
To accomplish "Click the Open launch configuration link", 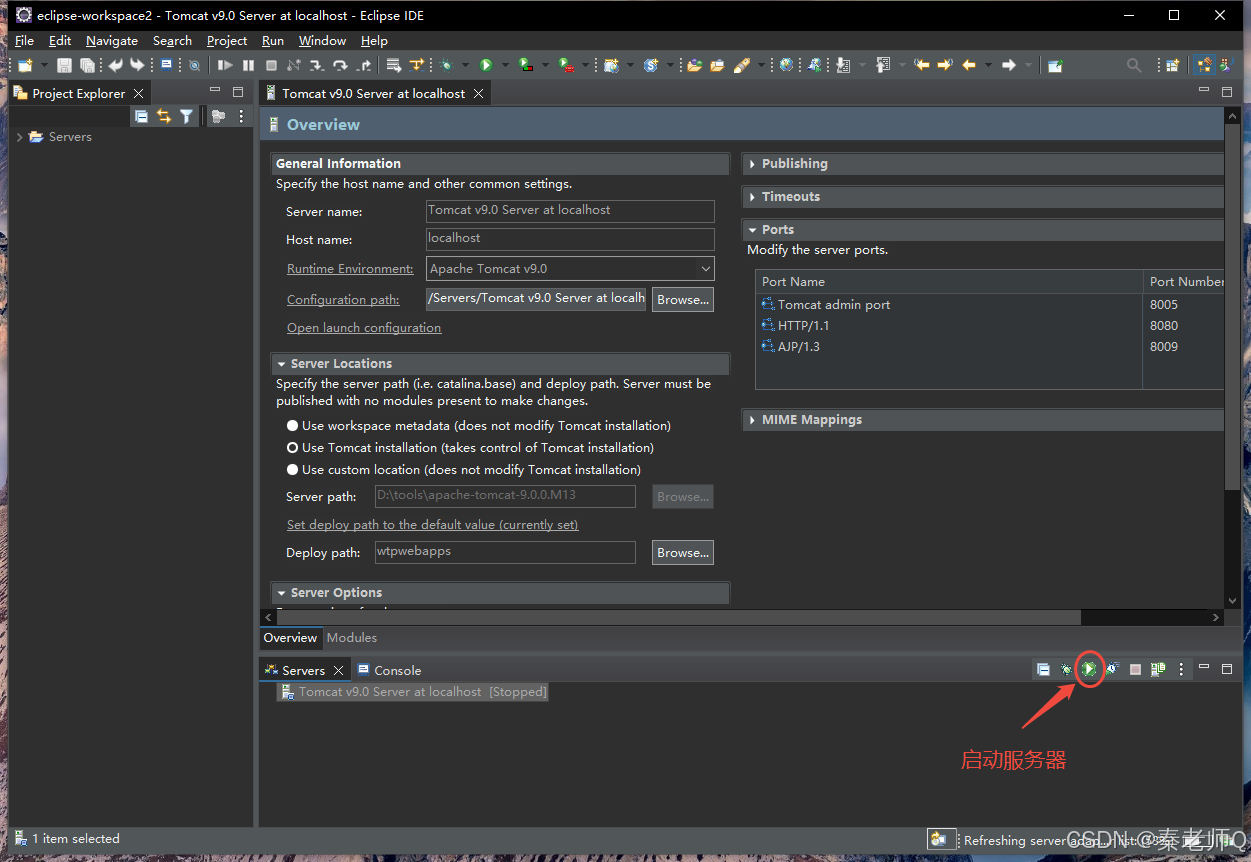I will [x=364, y=328].
